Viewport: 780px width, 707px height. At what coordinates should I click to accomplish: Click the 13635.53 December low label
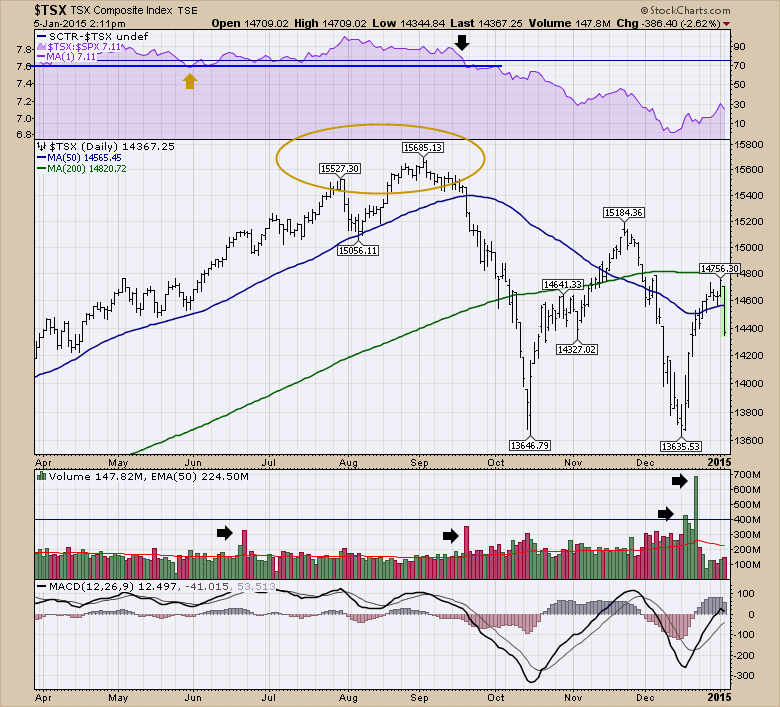pyautogui.click(x=681, y=446)
